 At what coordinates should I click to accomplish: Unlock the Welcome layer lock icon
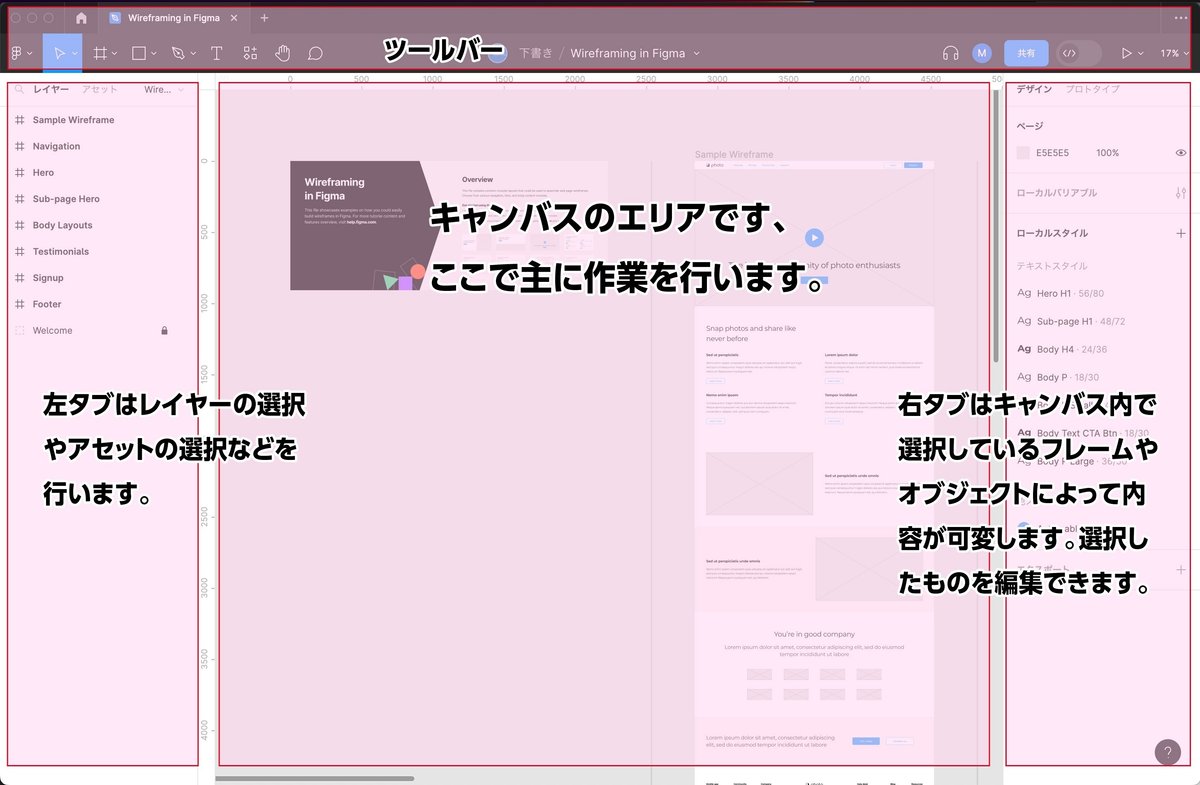165,330
